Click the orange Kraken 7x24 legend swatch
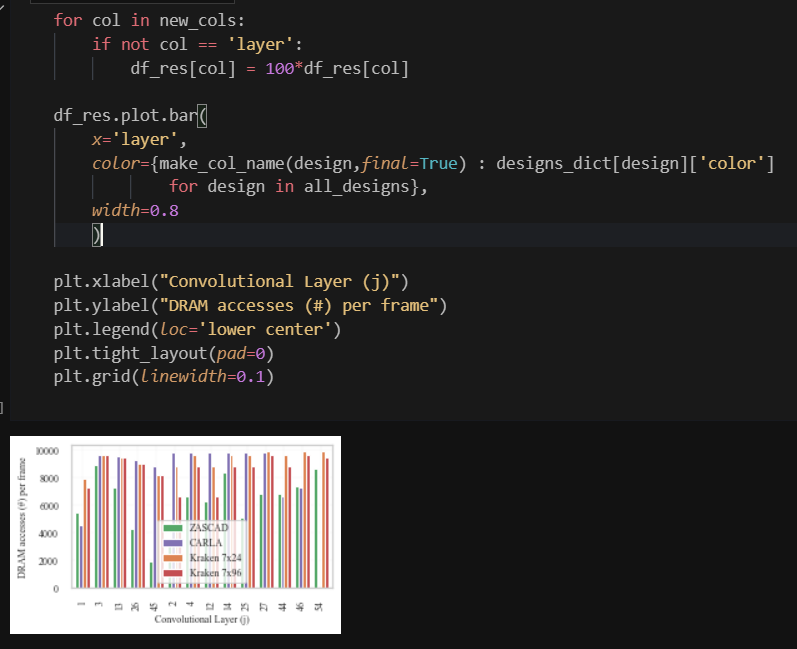 pos(173,557)
